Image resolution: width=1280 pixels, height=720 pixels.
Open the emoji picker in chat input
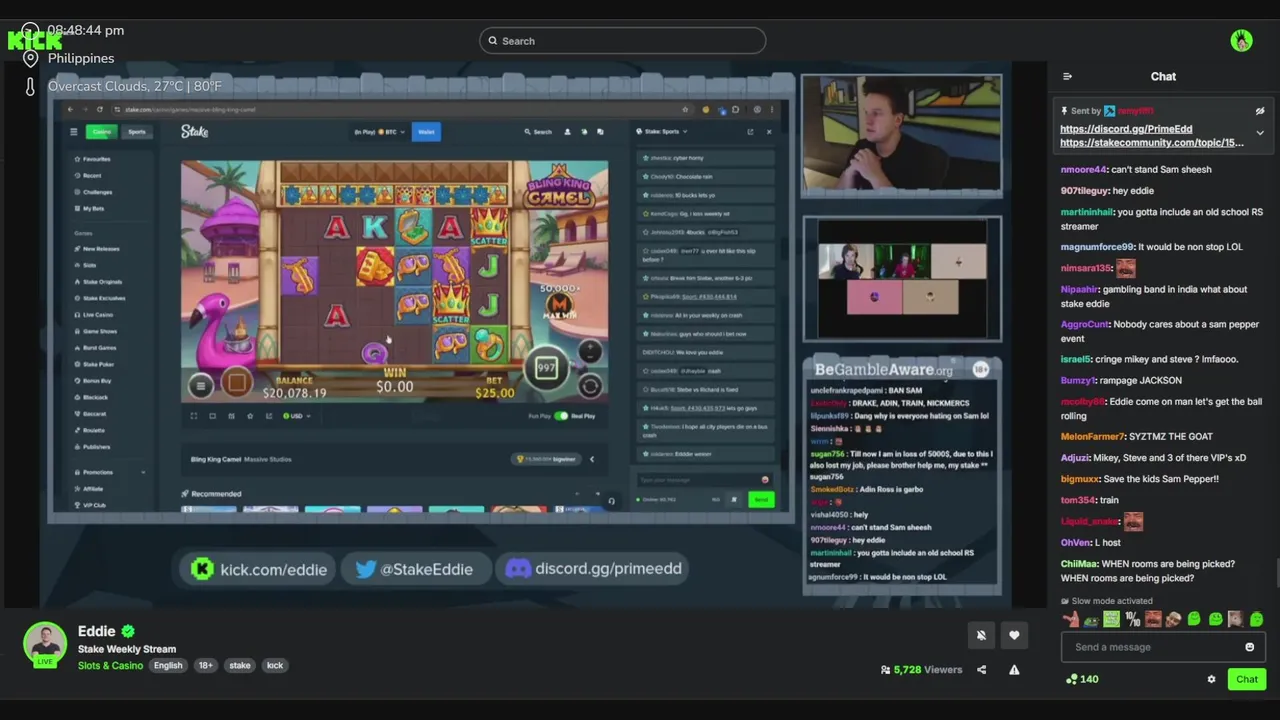(x=1249, y=647)
